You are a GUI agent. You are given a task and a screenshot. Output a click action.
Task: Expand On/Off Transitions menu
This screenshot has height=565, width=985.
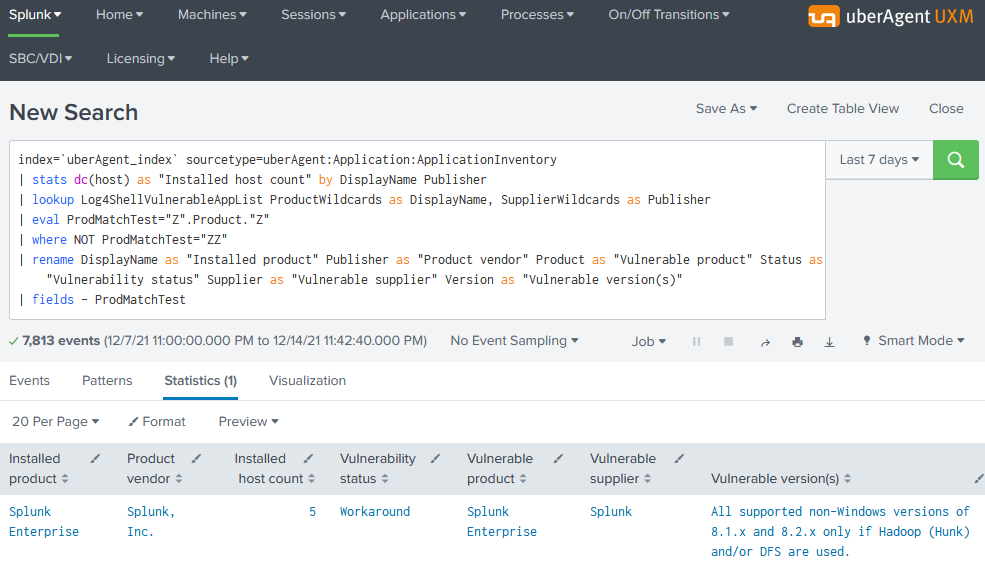[x=669, y=14]
